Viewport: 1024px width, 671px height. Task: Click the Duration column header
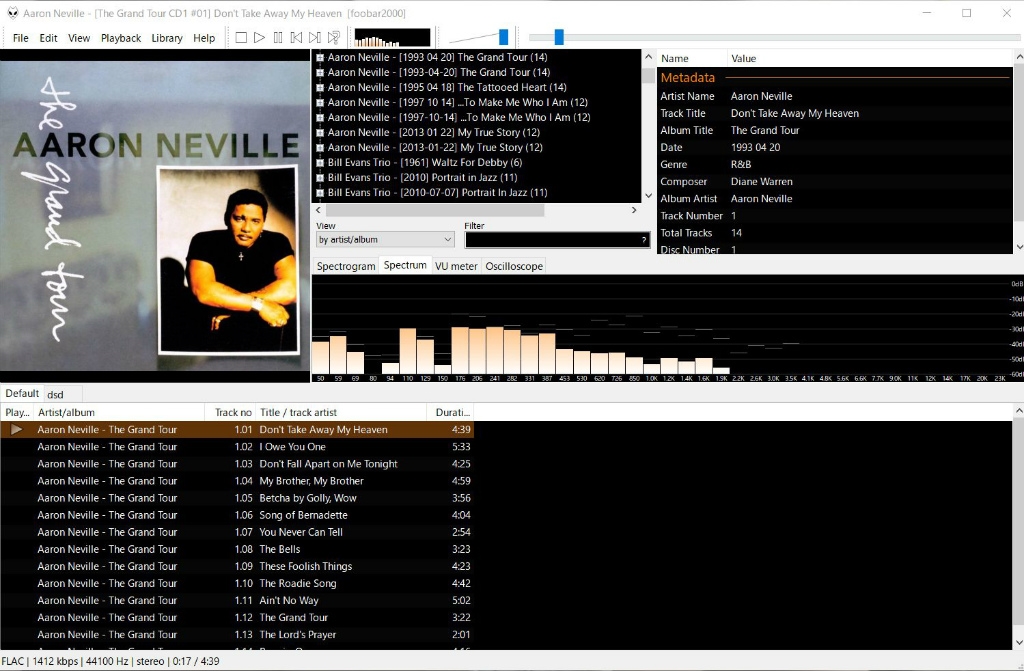pos(447,412)
